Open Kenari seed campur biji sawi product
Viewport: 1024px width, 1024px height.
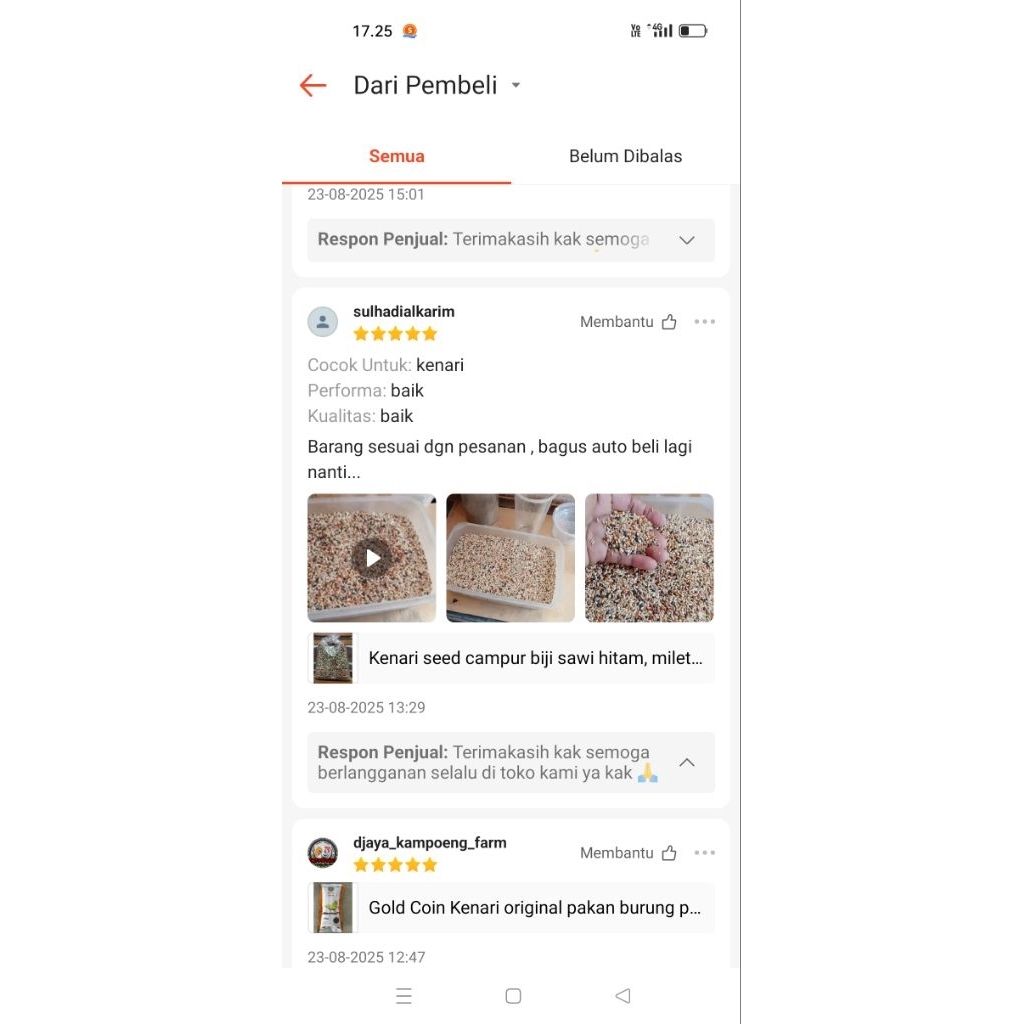pos(511,658)
